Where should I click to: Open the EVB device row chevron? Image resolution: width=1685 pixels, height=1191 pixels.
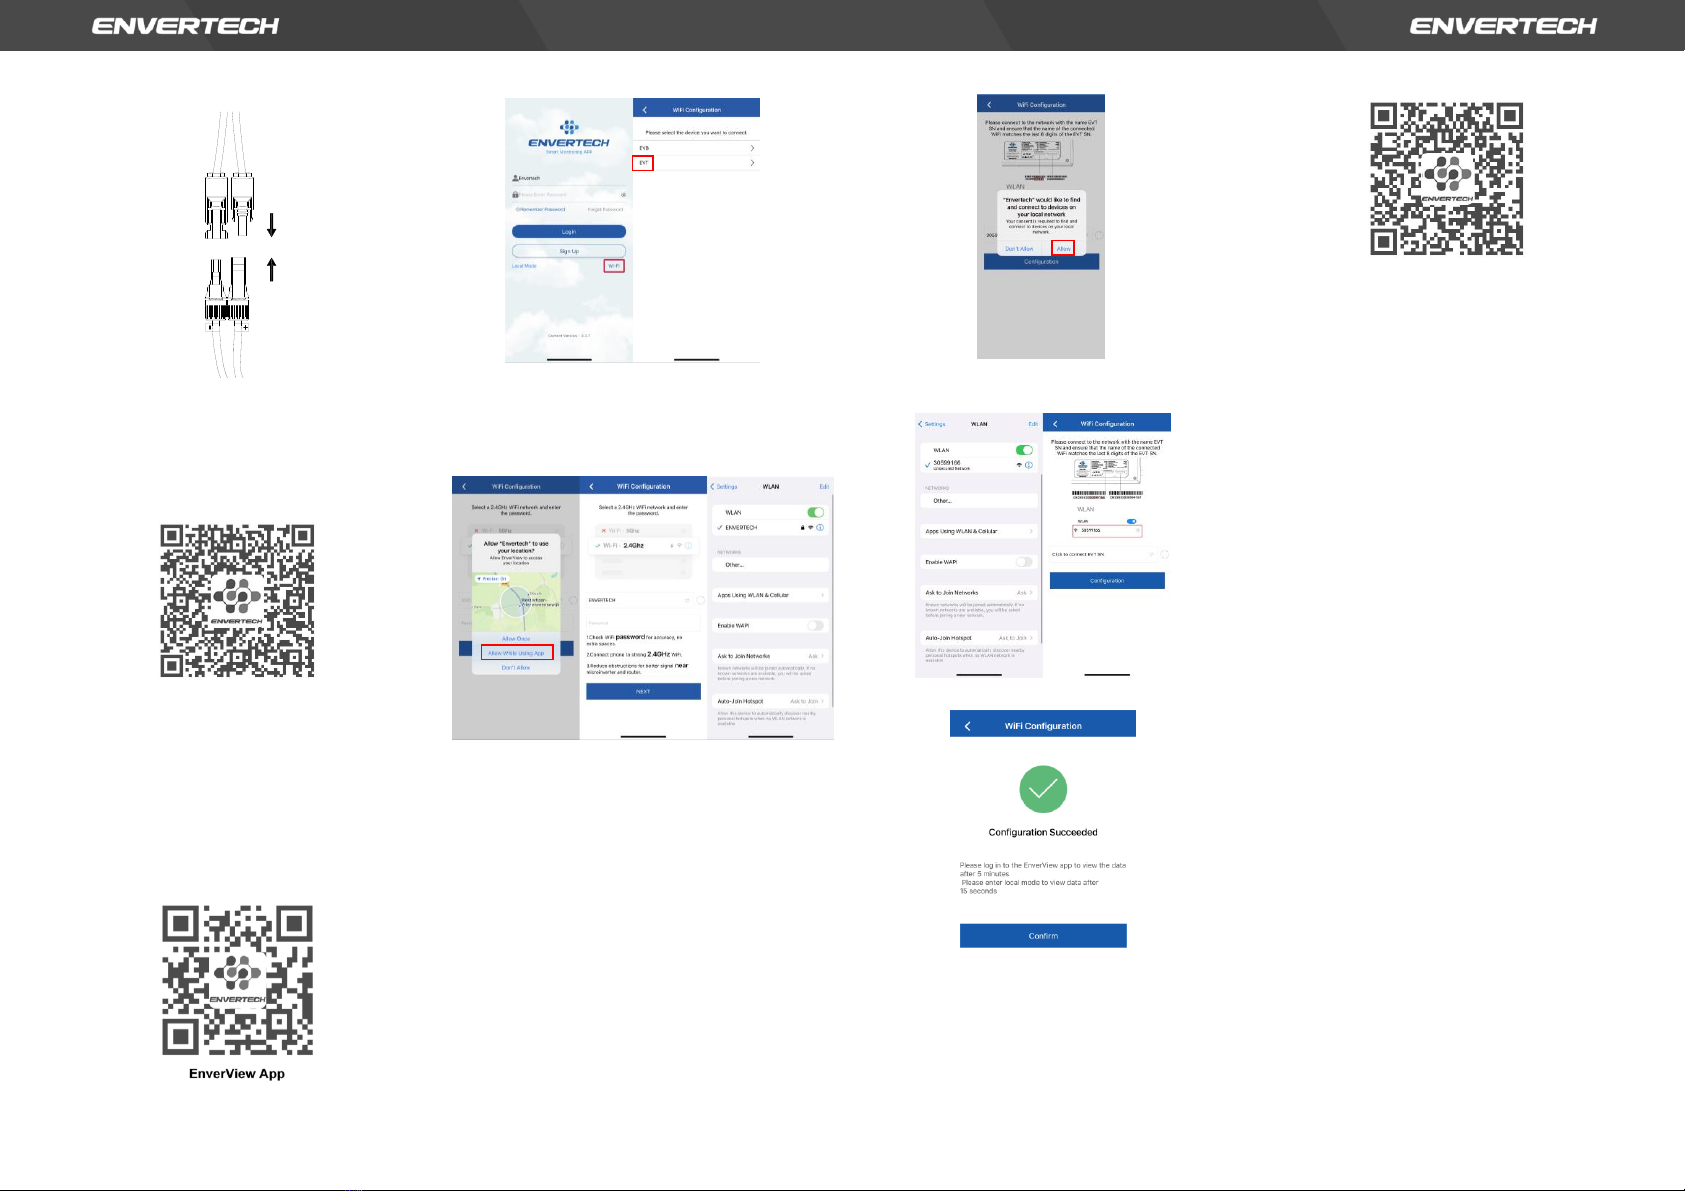click(752, 148)
